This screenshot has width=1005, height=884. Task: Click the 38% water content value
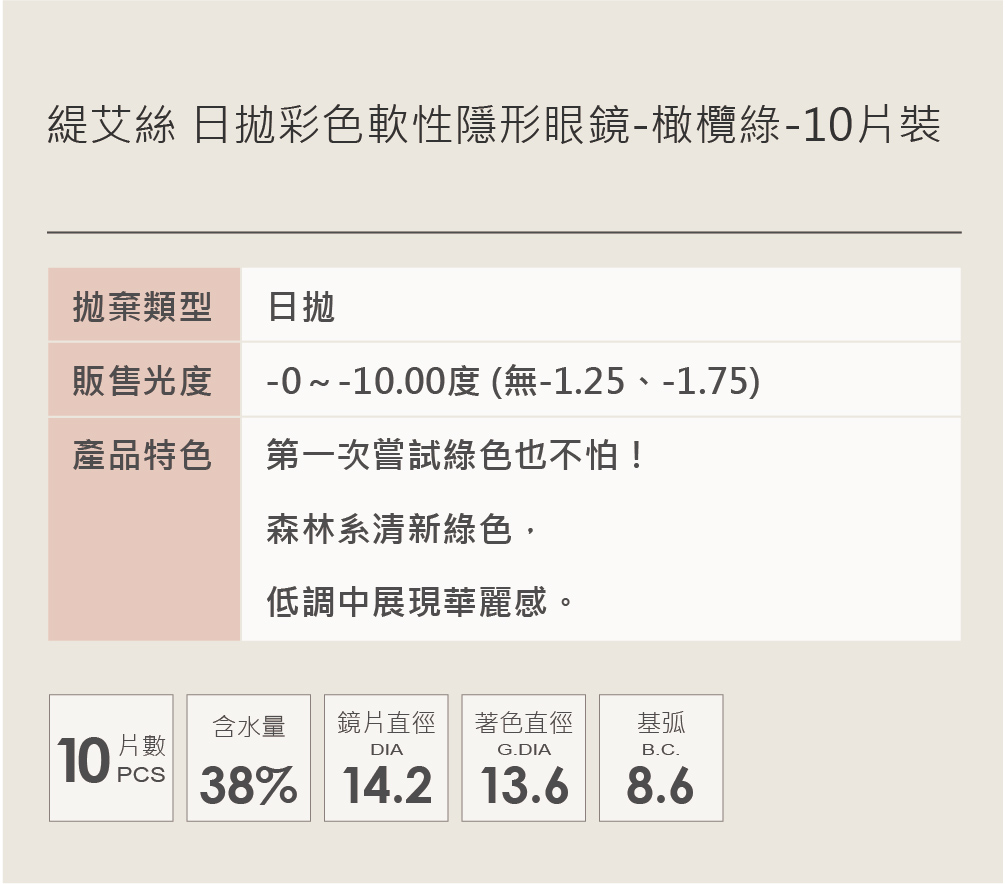click(x=248, y=785)
